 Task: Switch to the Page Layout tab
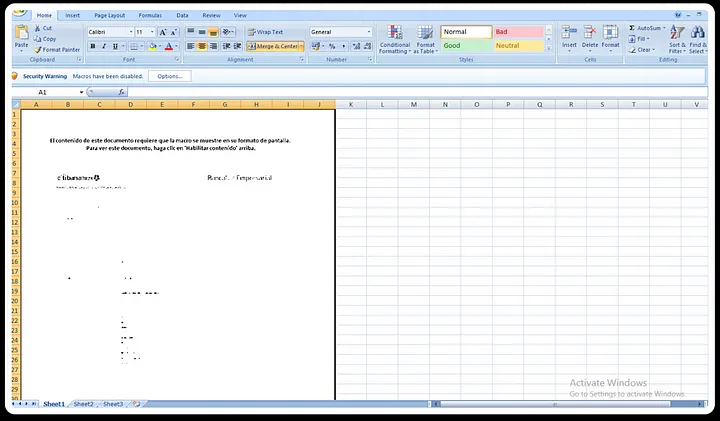tap(110, 16)
